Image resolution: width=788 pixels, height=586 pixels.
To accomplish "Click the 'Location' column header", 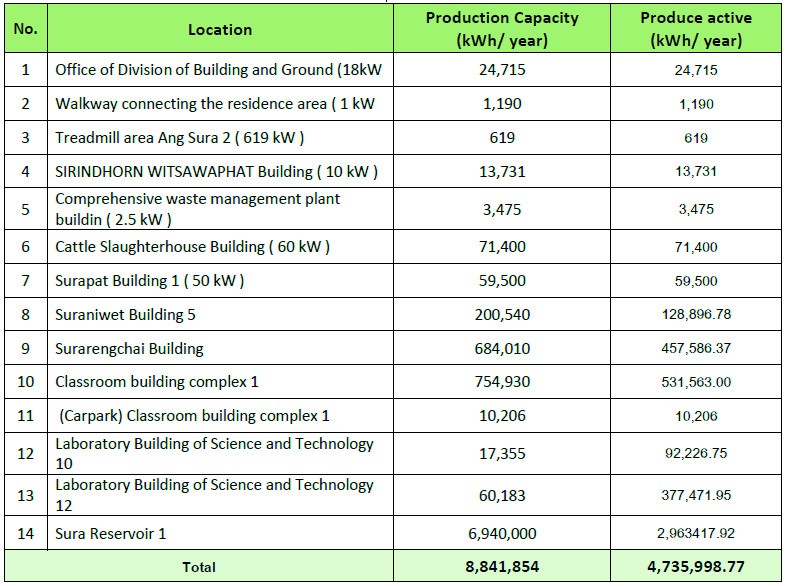I will coord(220,29).
